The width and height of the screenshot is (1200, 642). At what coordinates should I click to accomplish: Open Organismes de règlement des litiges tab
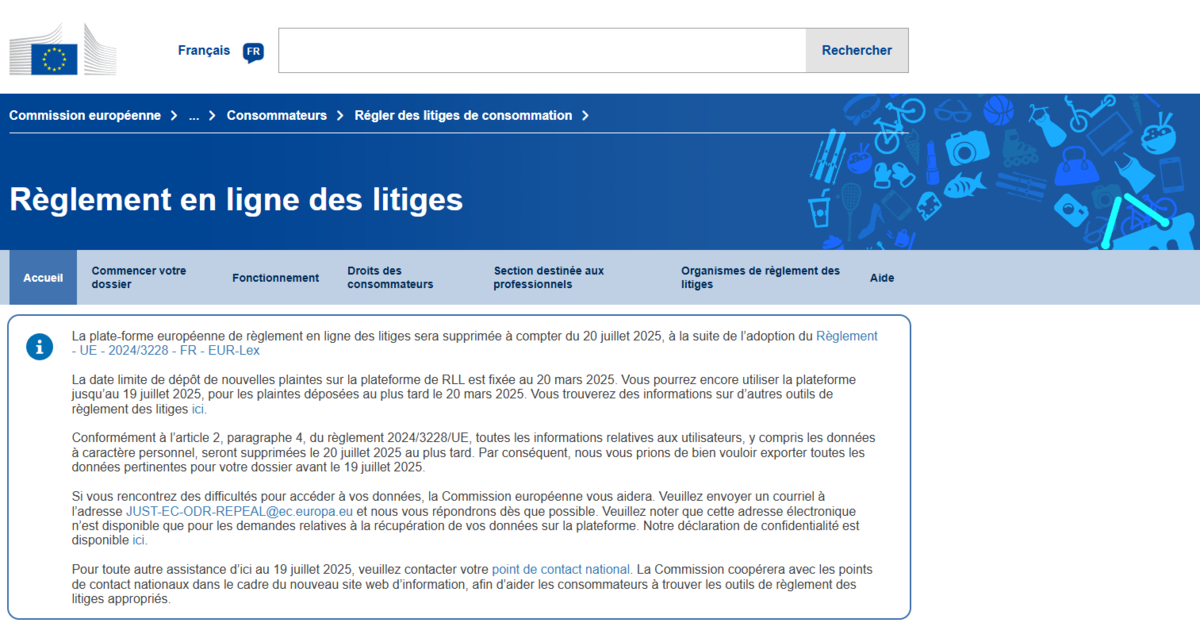pyautogui.click(x=760, y=278)
